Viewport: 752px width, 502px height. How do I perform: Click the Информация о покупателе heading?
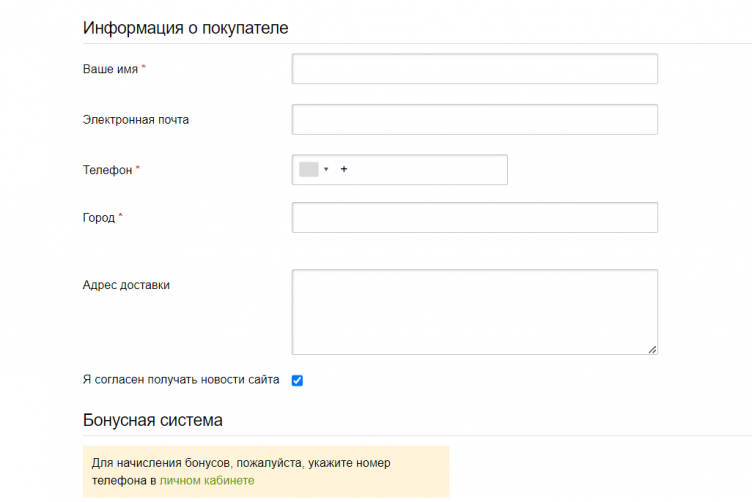click(186, 28)
